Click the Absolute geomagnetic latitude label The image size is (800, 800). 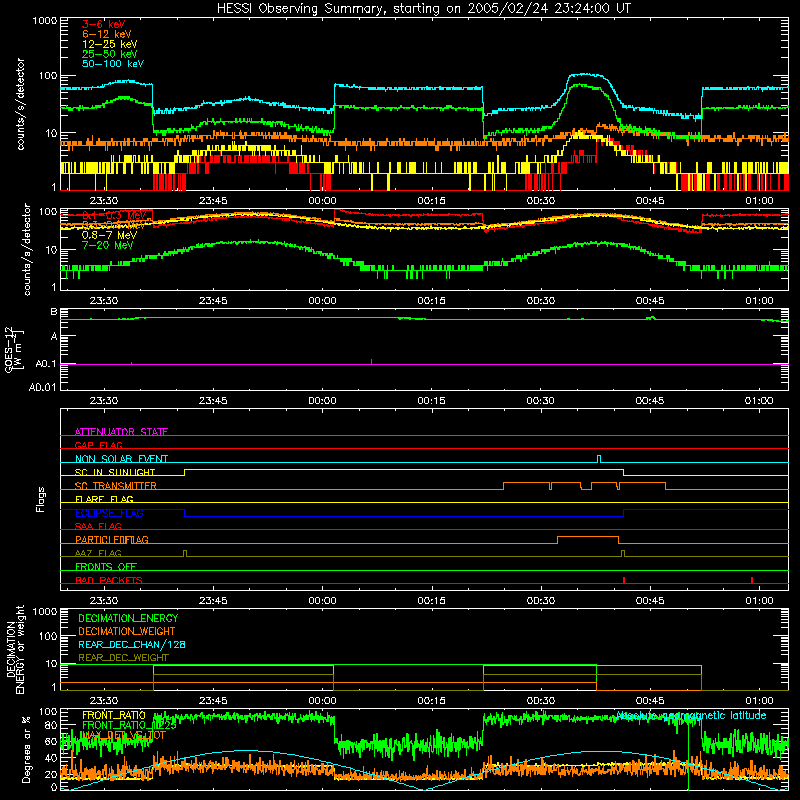tap(691, 716)
